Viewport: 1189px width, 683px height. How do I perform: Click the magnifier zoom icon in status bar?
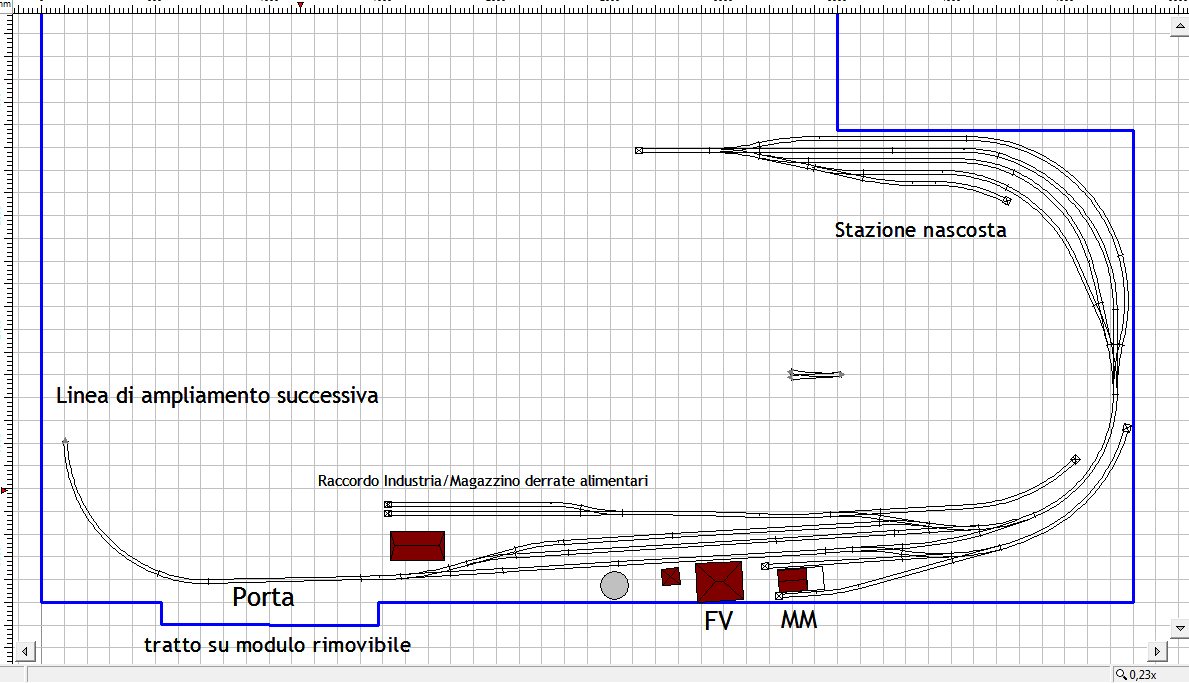(1122, 675)
